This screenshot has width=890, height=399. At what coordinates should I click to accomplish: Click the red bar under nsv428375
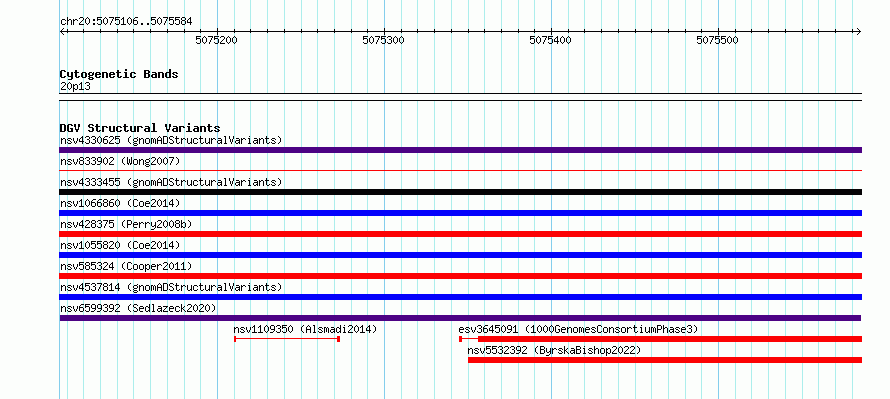coord(460,234)
